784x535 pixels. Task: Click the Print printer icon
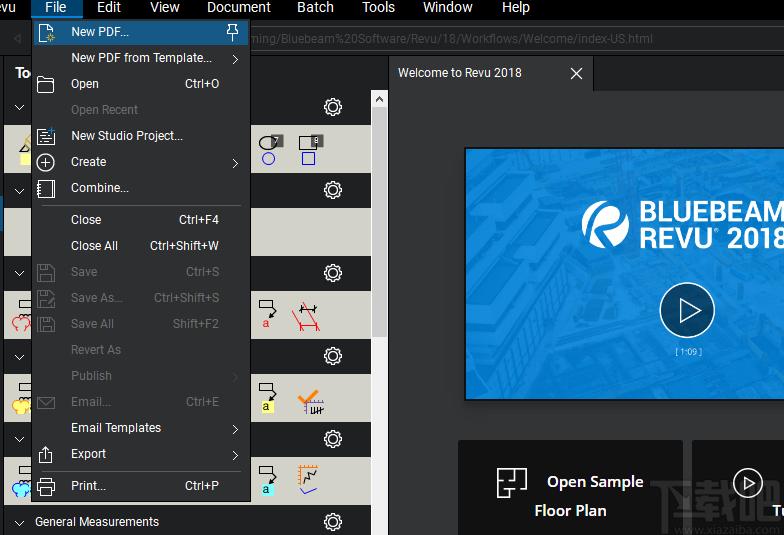pyautogui.click(x=46, y=487)
